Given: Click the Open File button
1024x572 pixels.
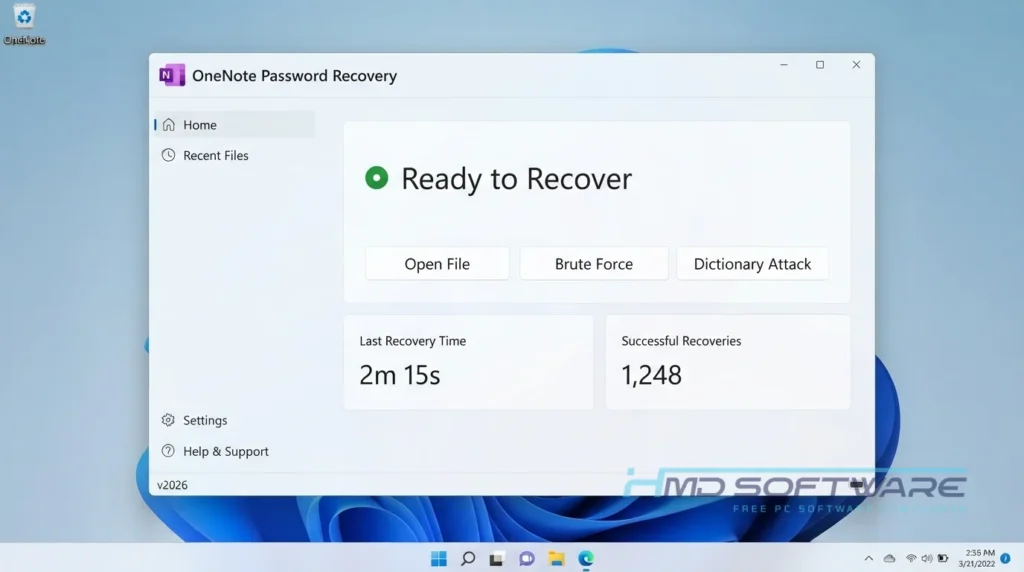Looking at the screenshot, I should click(437, 264).
